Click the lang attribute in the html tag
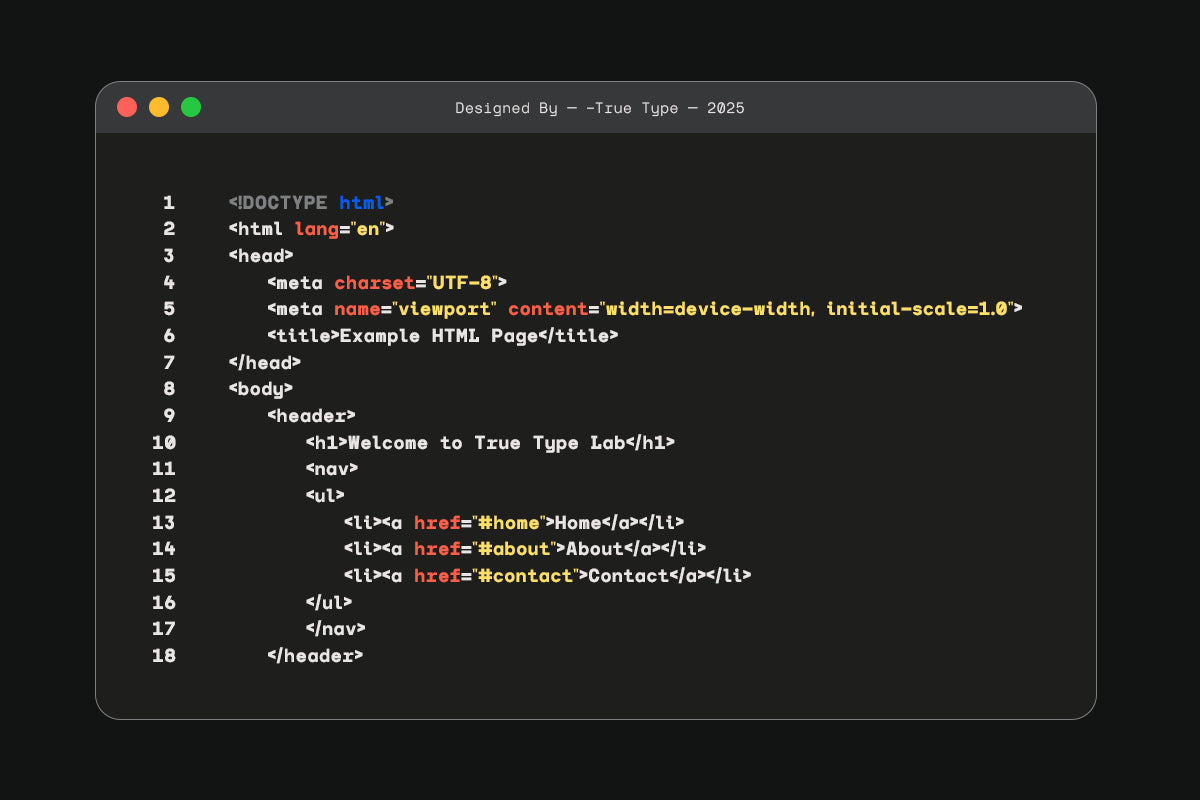 pyautogui.click(x=316, y=229)
